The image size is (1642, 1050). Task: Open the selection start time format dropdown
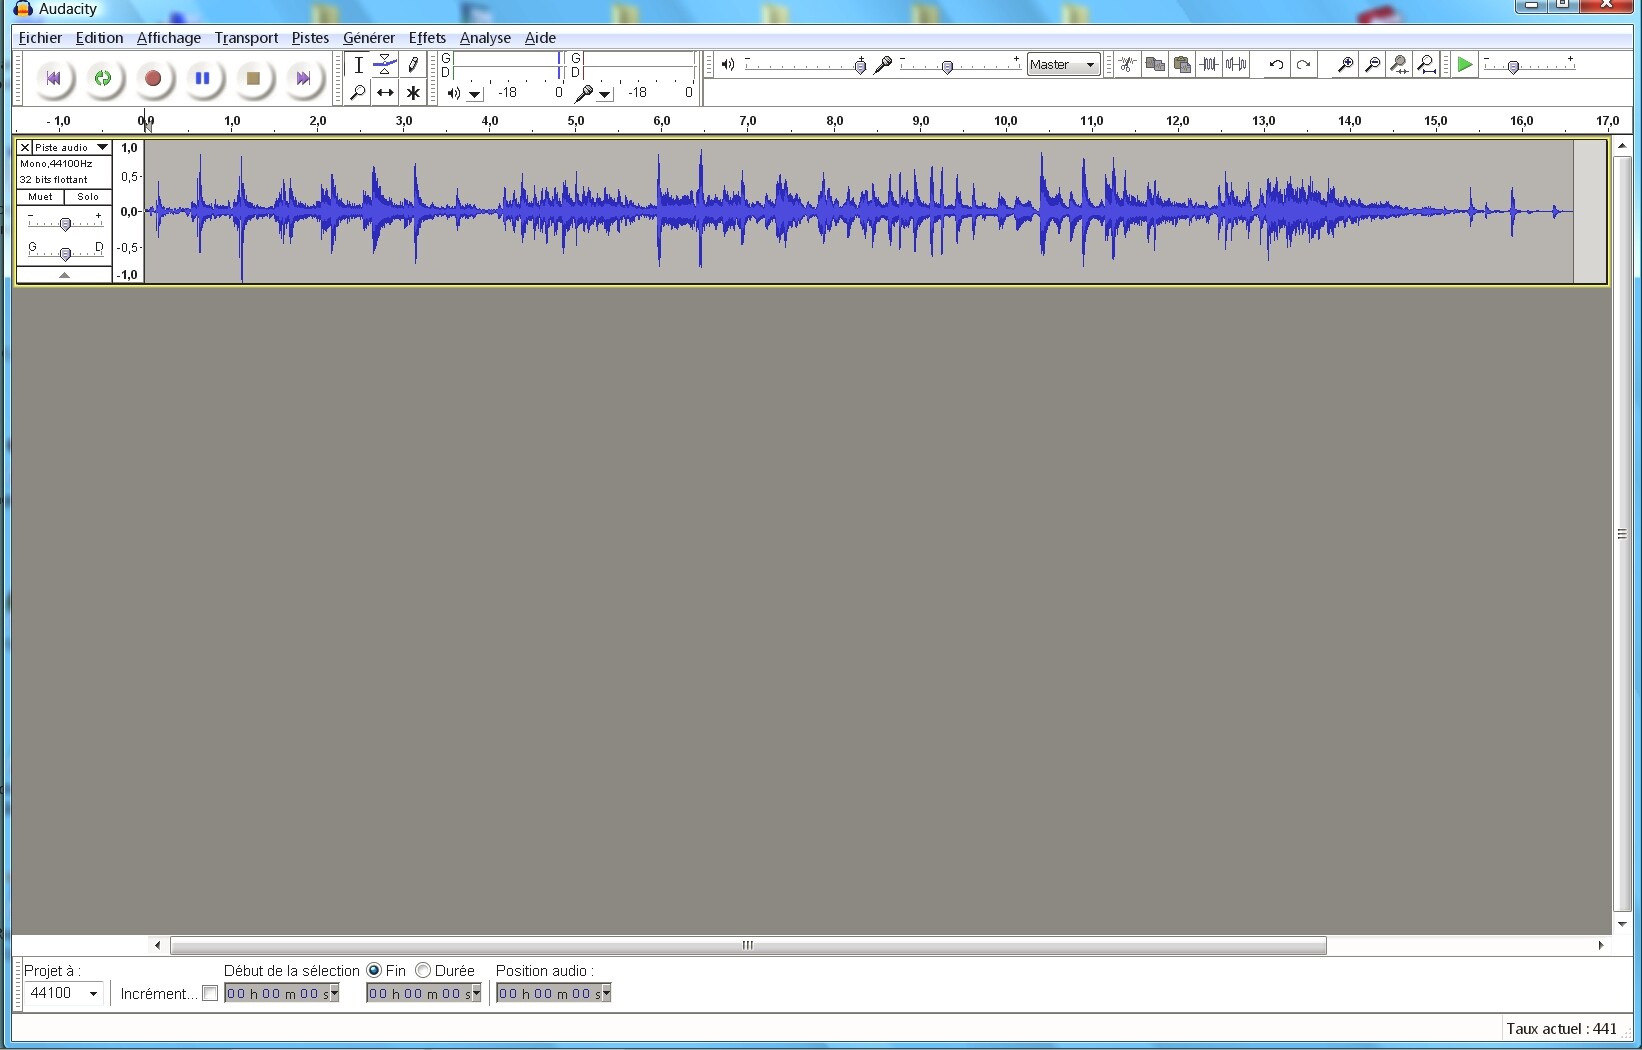[334, 993]
